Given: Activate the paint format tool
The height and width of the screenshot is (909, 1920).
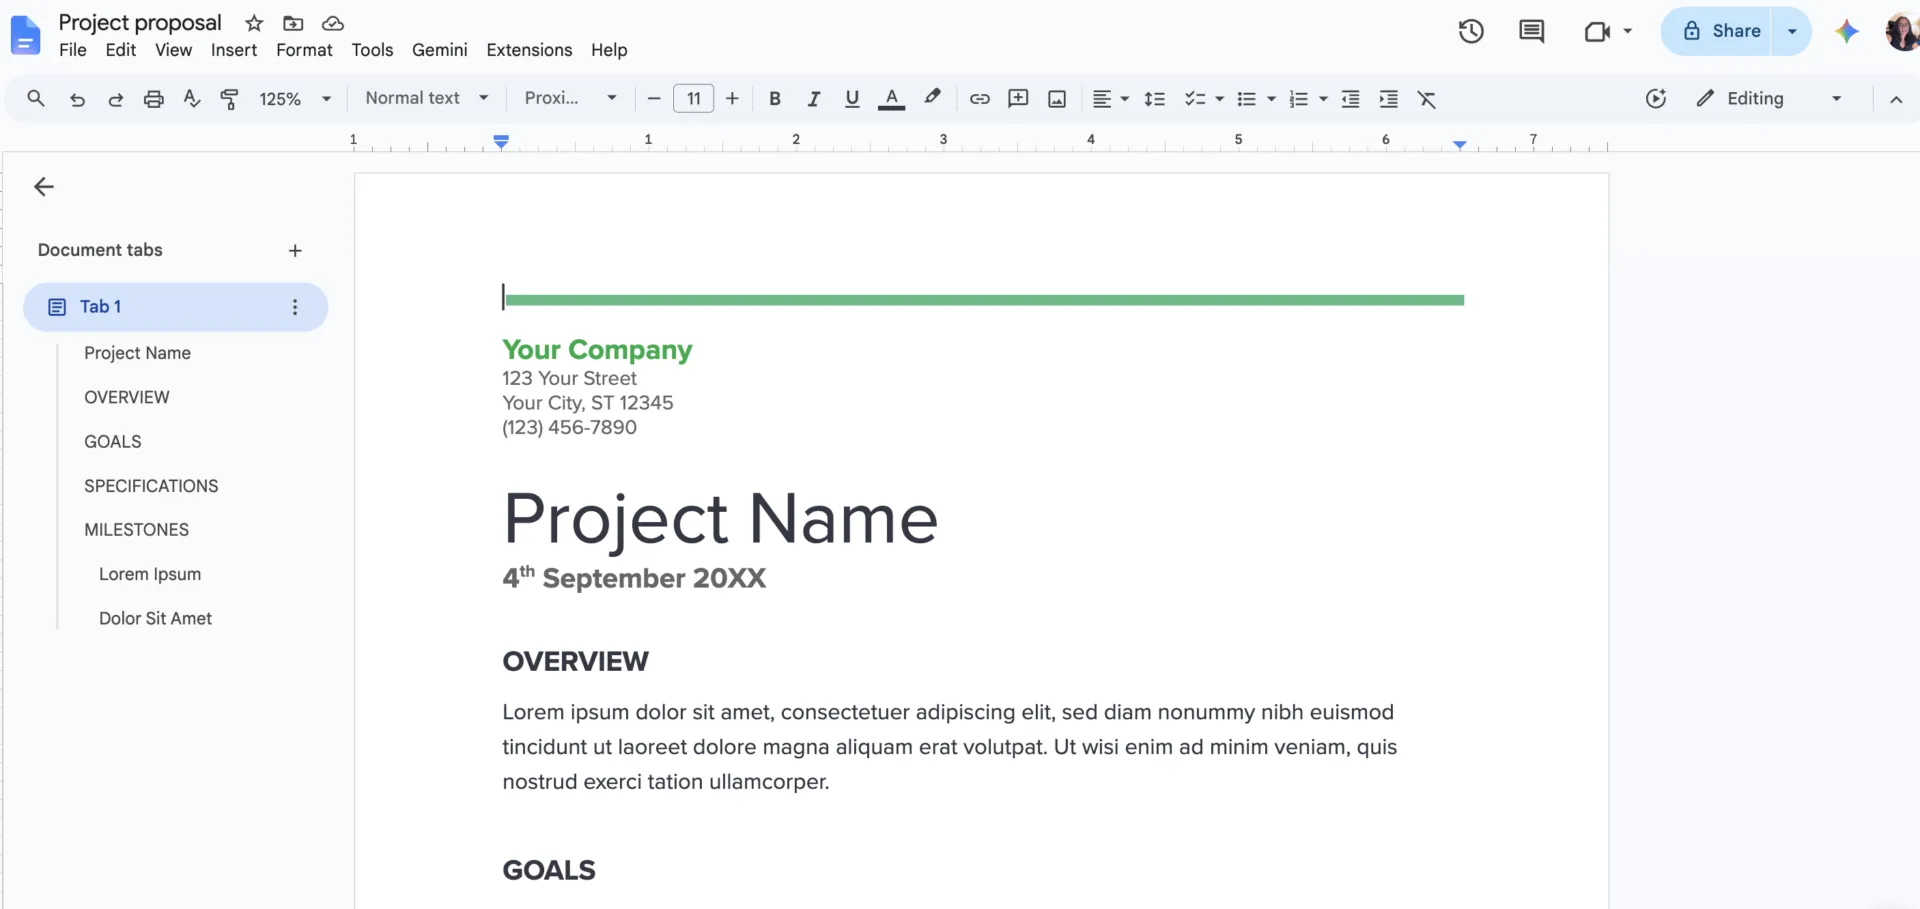Looking at the screenshot, I should point(229,98).
